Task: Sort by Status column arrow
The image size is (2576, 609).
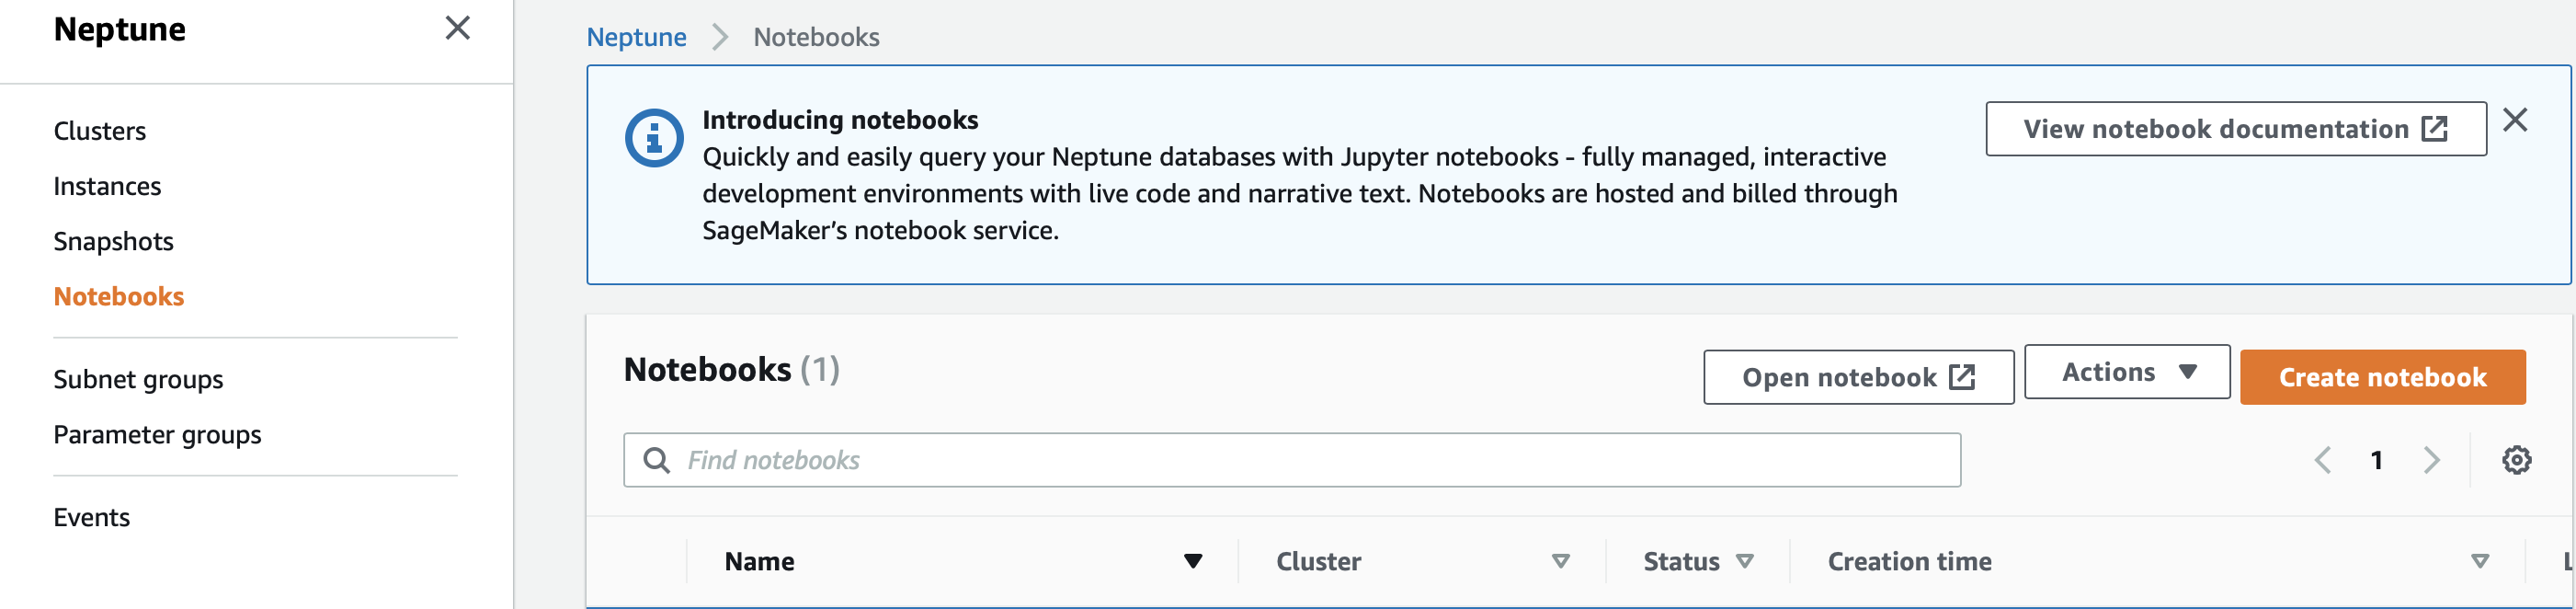Action: click(x=1744, y=561)
